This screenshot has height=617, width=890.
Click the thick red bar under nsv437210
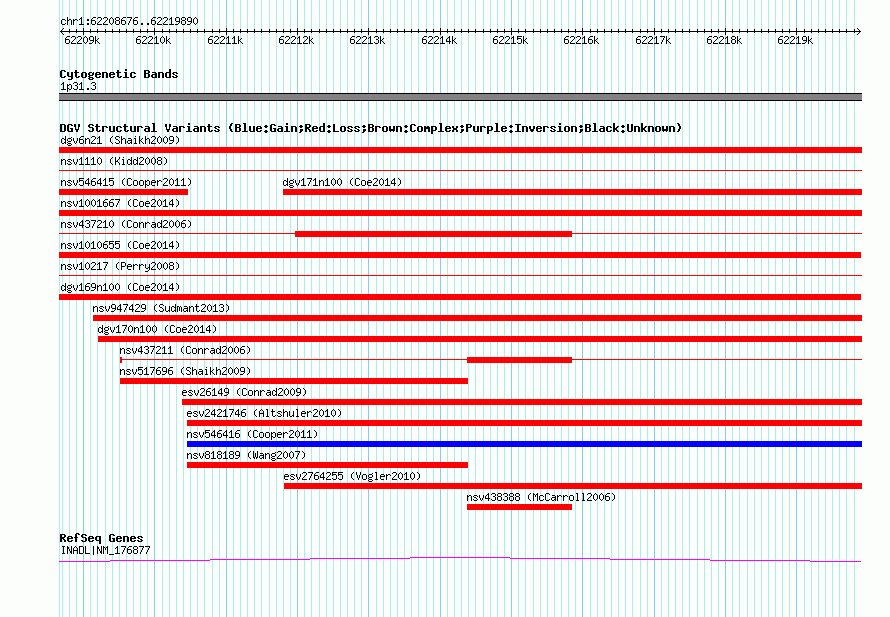433,234
